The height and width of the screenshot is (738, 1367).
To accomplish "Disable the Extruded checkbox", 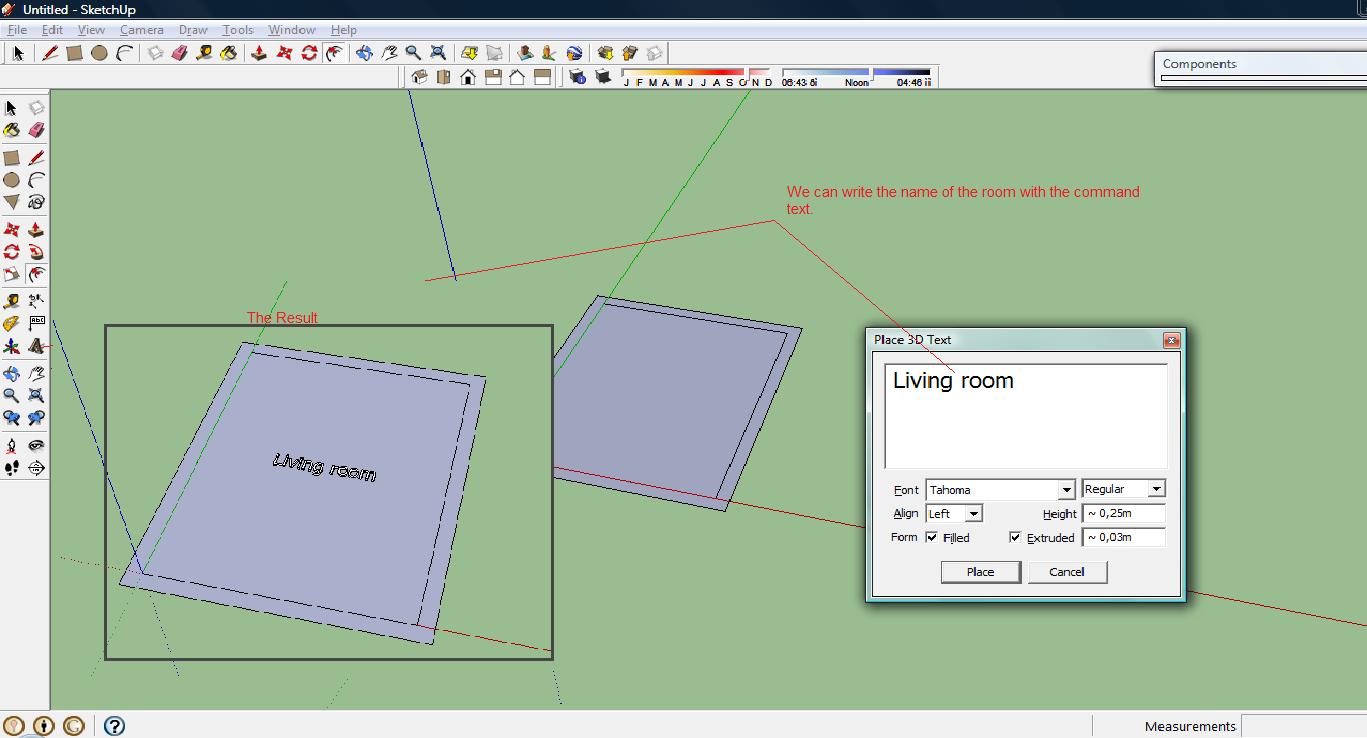I will (x=1015, y=537).
